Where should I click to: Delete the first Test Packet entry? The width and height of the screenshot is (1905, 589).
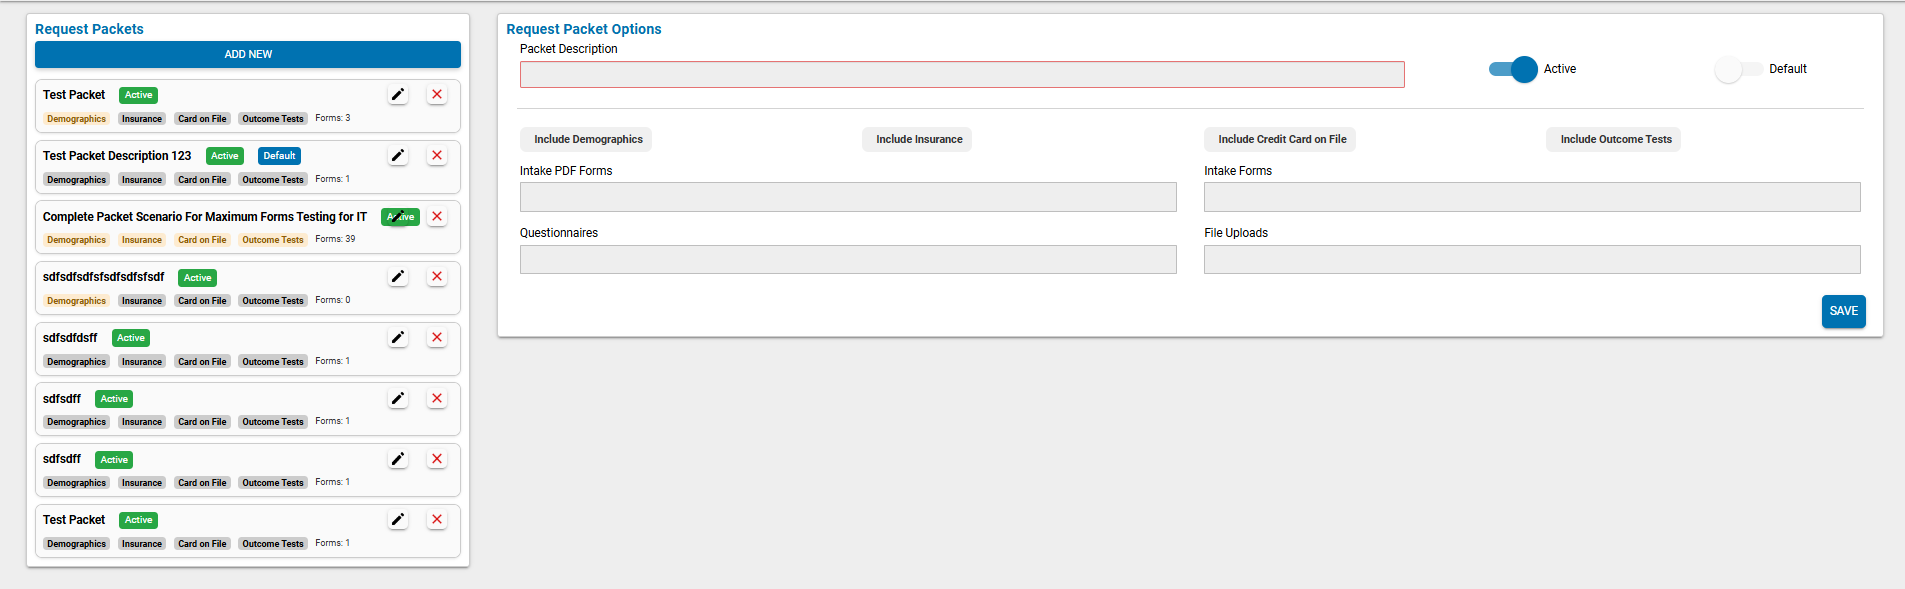tap(437, 95)
